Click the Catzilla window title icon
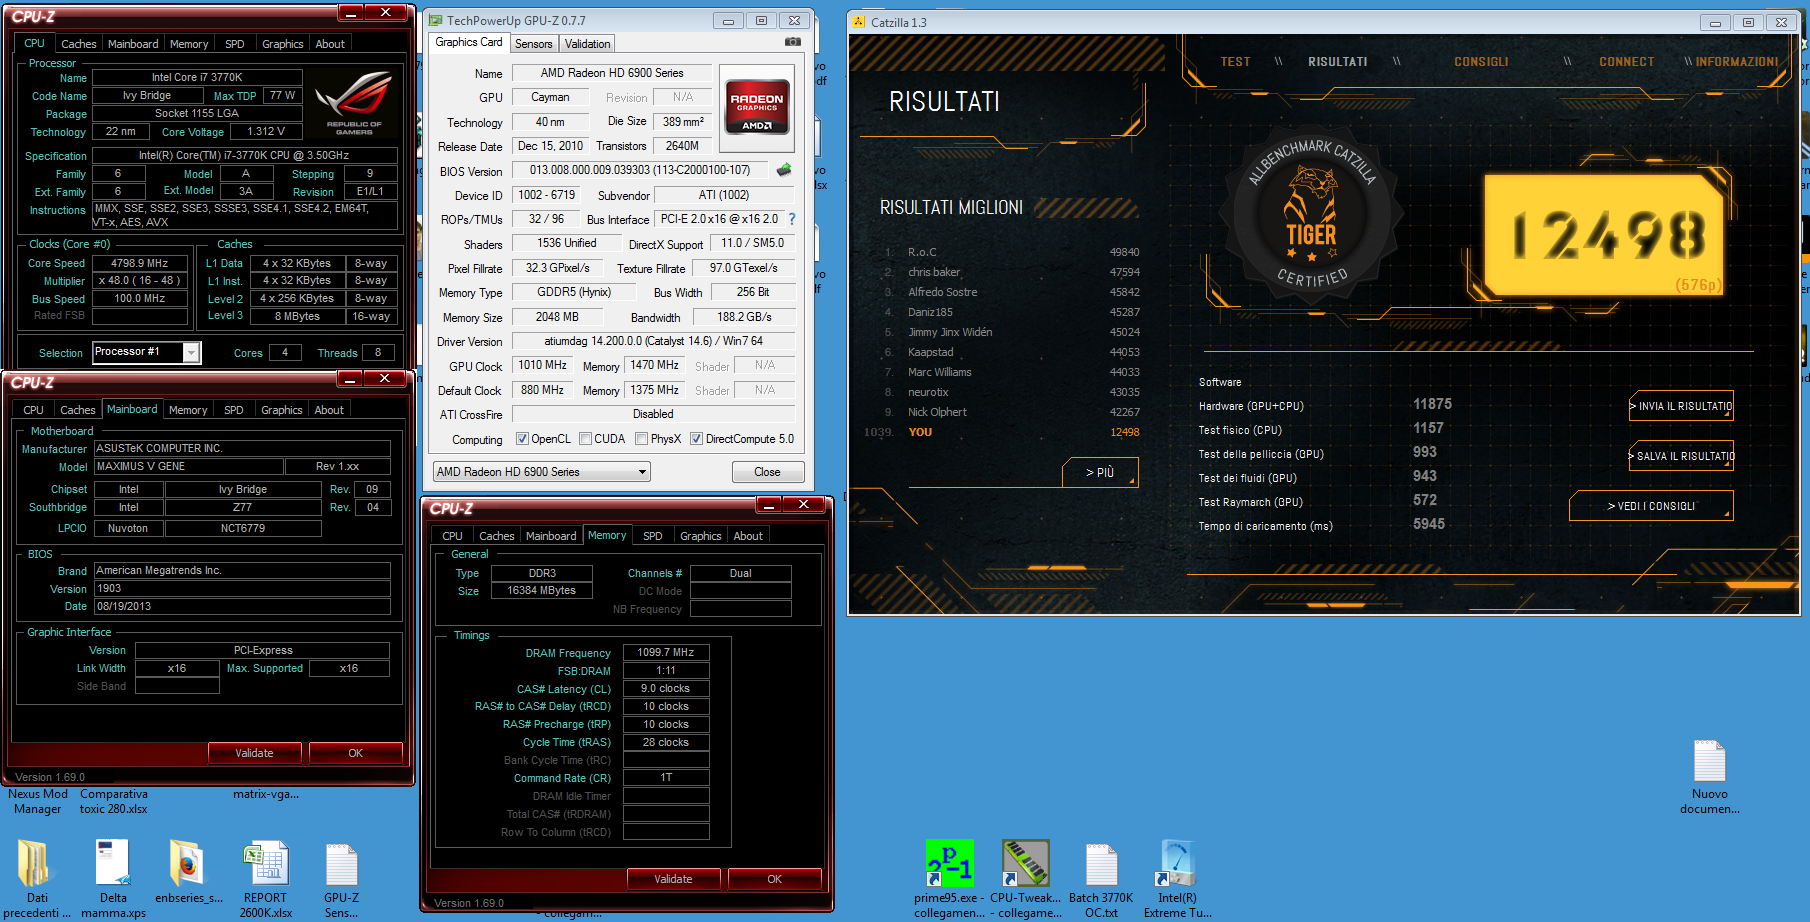This screenshot has height=922, width=1810. (x=859, y=22)
